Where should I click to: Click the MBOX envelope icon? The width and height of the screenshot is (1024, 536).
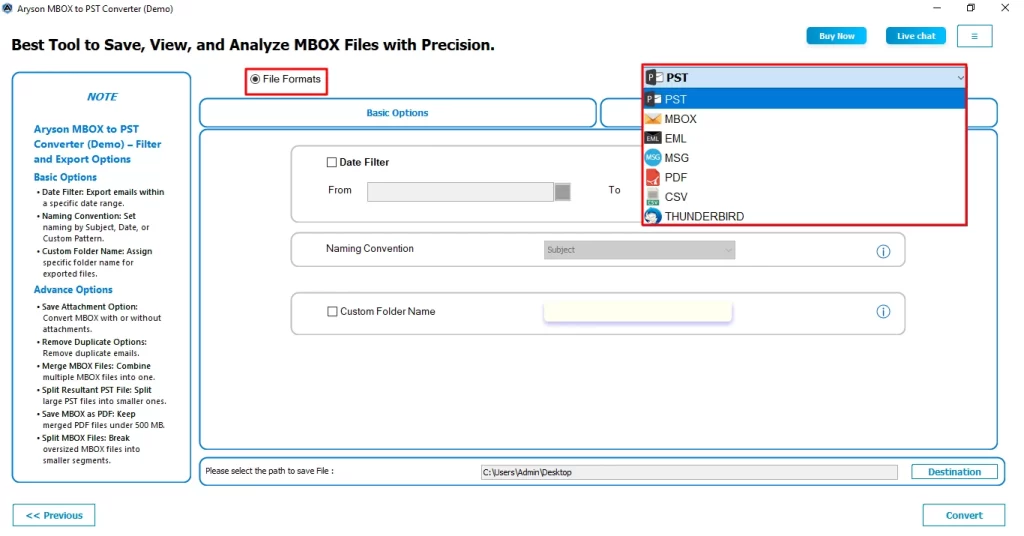point(652,119)
